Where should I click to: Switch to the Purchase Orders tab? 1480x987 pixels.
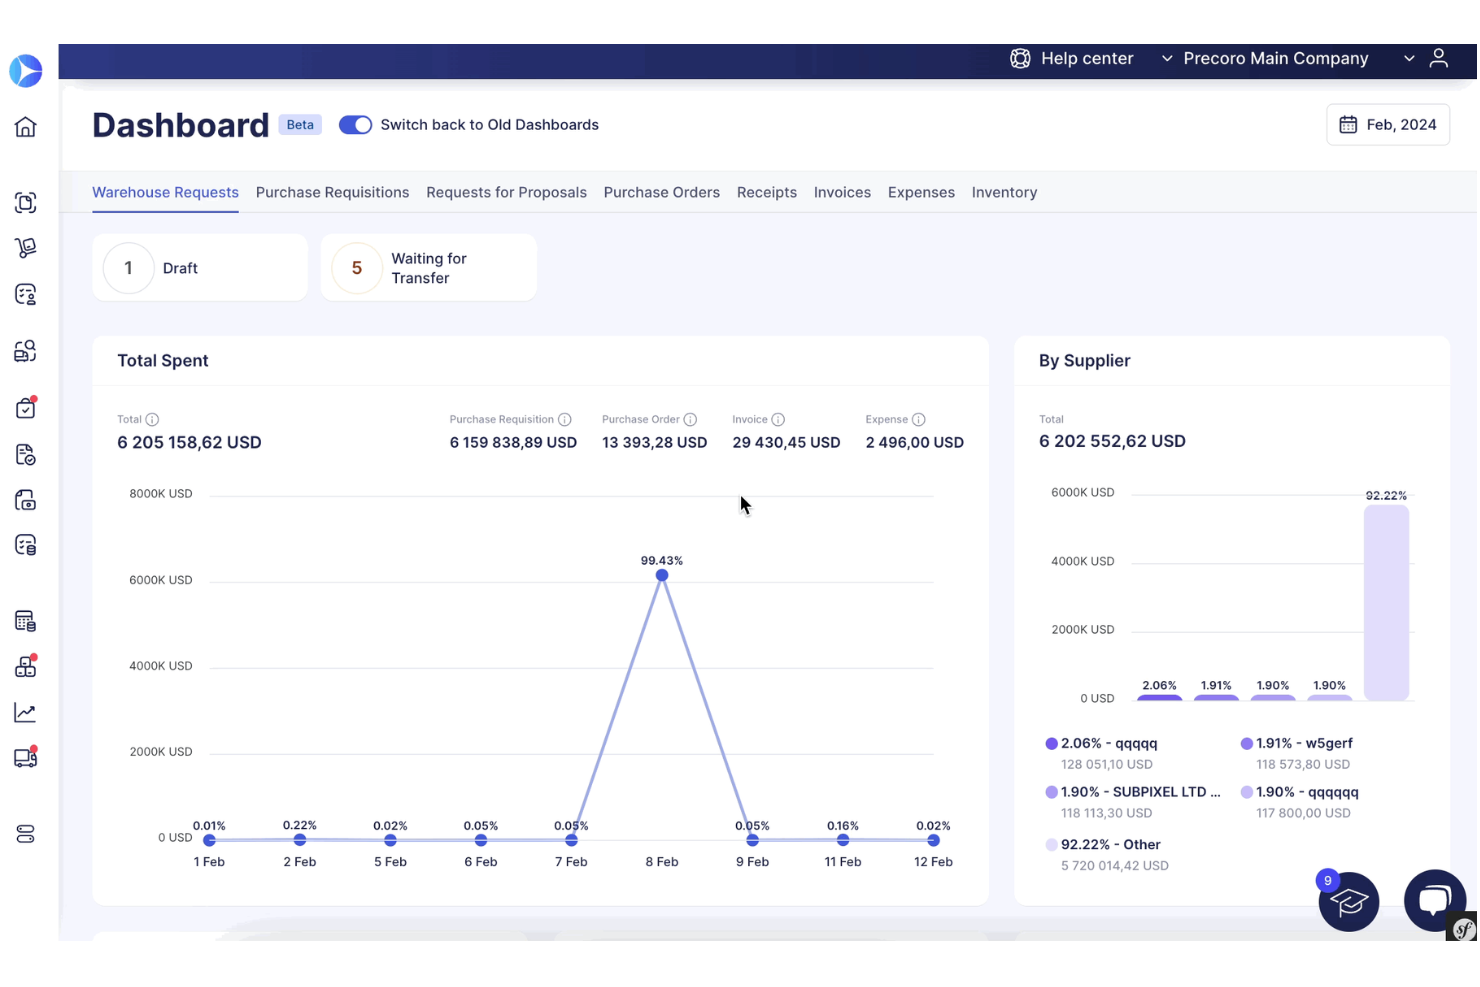coord(661,192)
